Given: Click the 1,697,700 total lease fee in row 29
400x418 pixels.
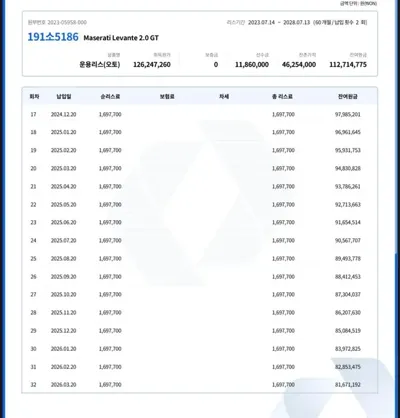Looking at the screenshot, I should tap(283, 331).
